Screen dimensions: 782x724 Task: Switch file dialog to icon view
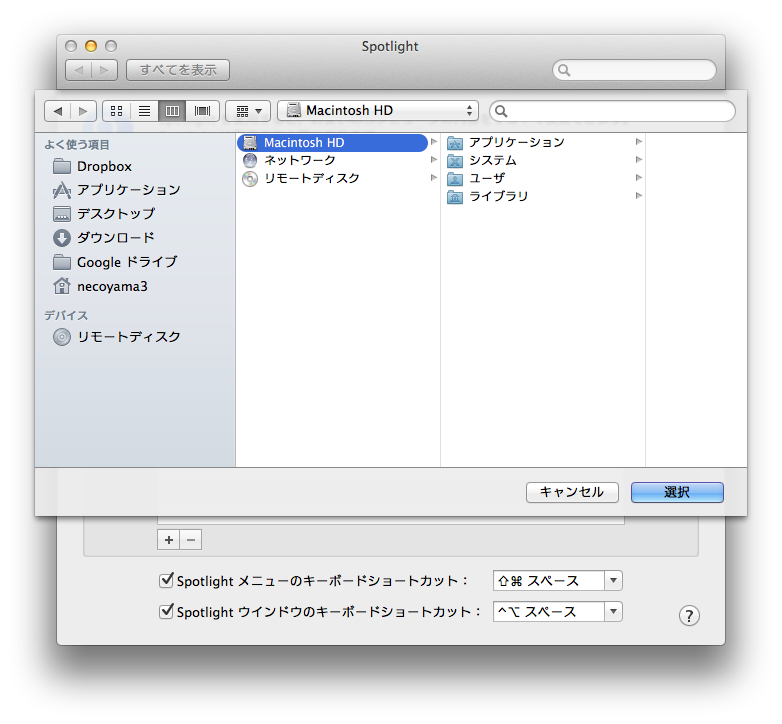[x=117, y=111]
